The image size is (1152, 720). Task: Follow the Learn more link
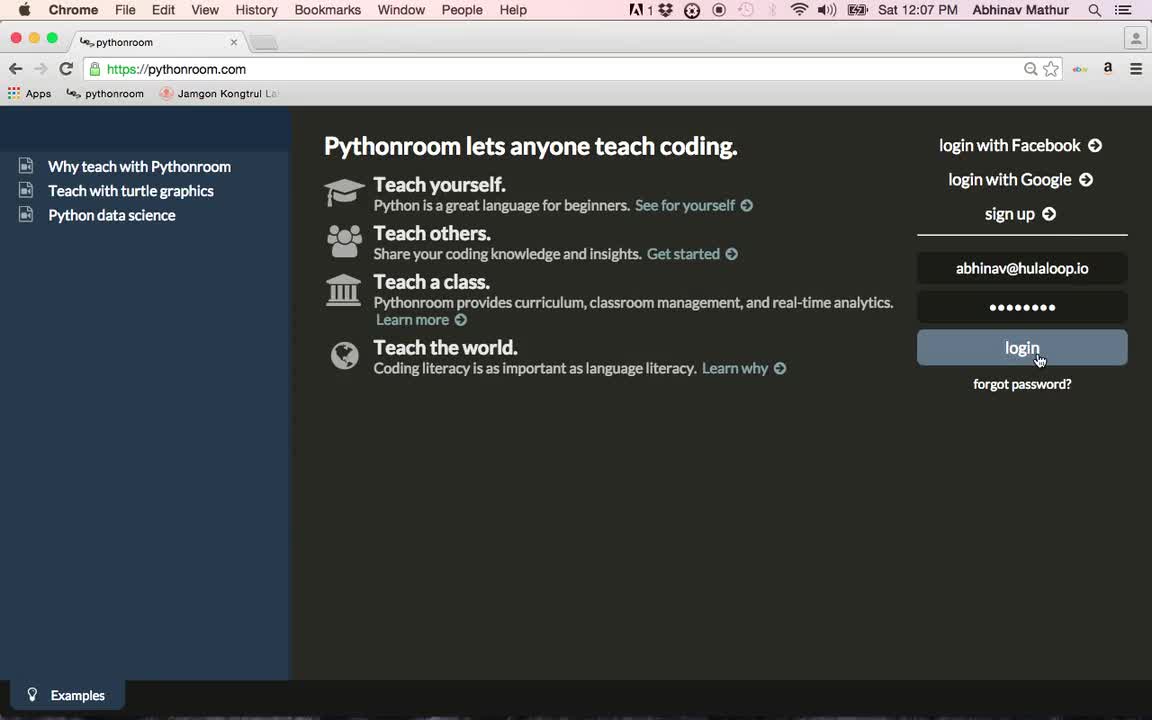[x=421, y=320]
